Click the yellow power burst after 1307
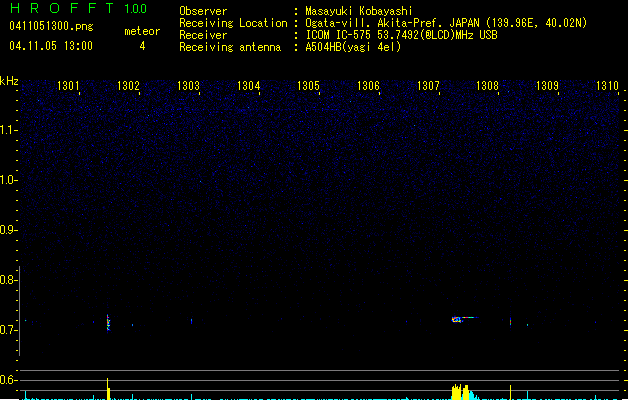Screen dimensions: 629x400 click(460, 392)
